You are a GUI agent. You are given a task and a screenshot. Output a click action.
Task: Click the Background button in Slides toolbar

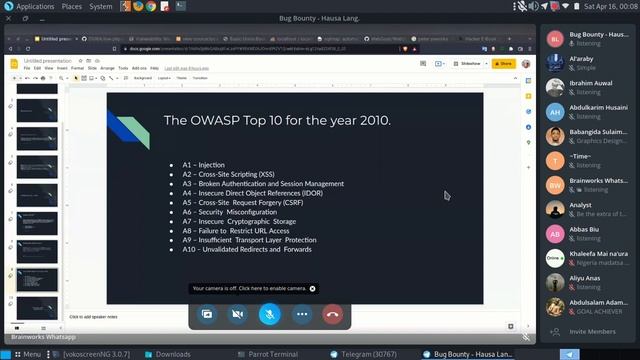pyautogui.click(x=143, y=78)
